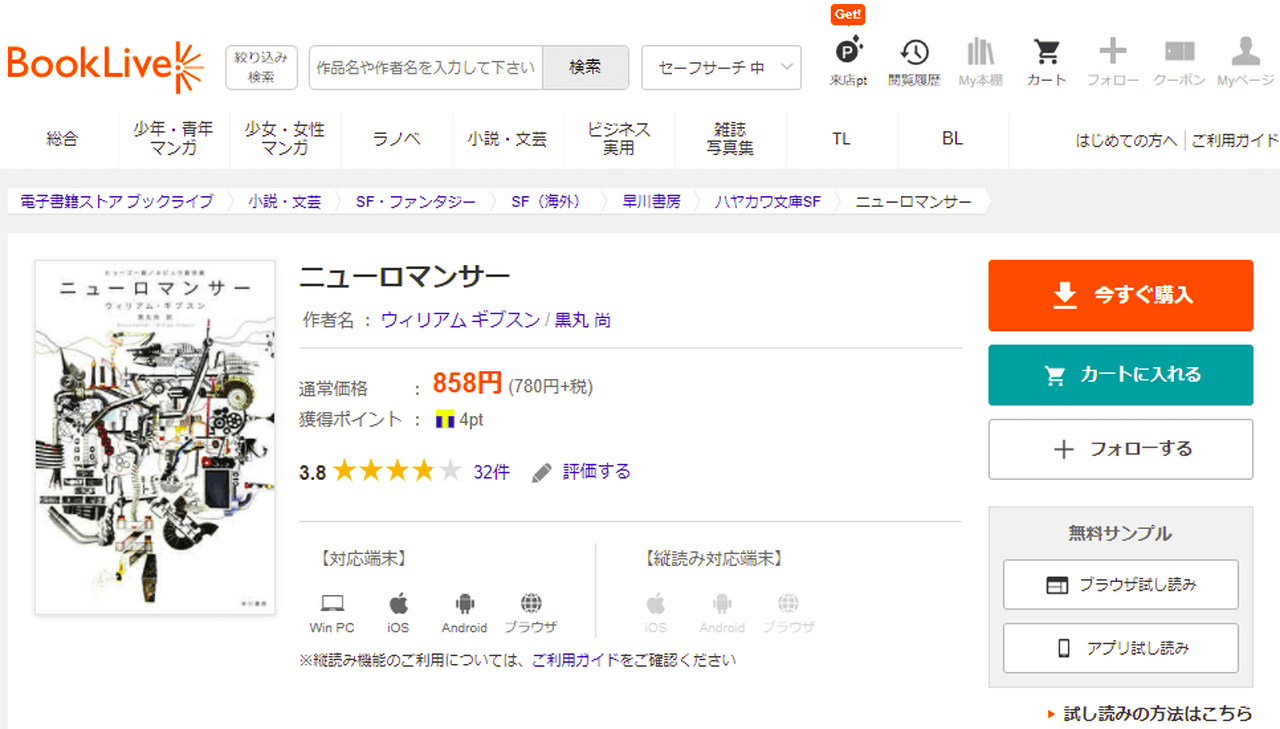1280x729 pixels.
Task: Open the 閲覧履歴 browsing history icon
Action: (x=914, y=61)
